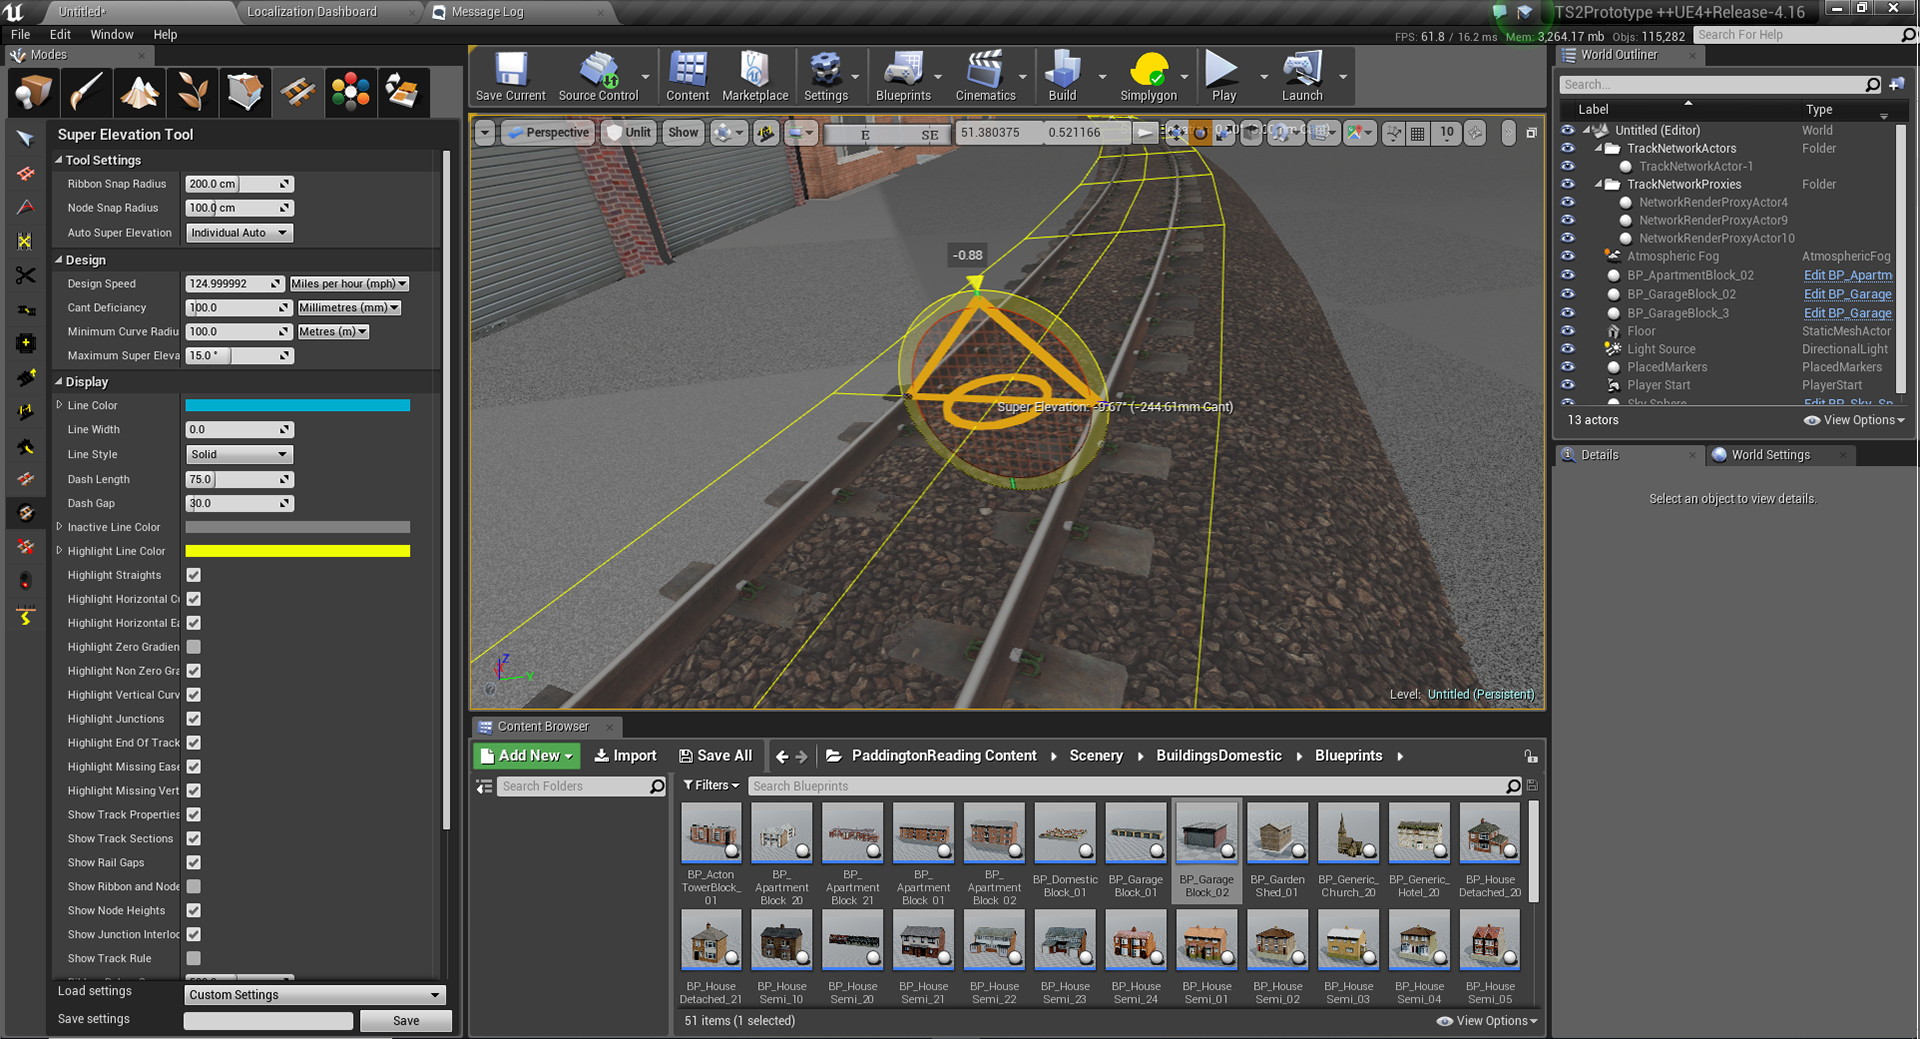Uncheck the Highlight Straights checkbox
Viewport: 1920px width, 1039px height.
[194, 575]
